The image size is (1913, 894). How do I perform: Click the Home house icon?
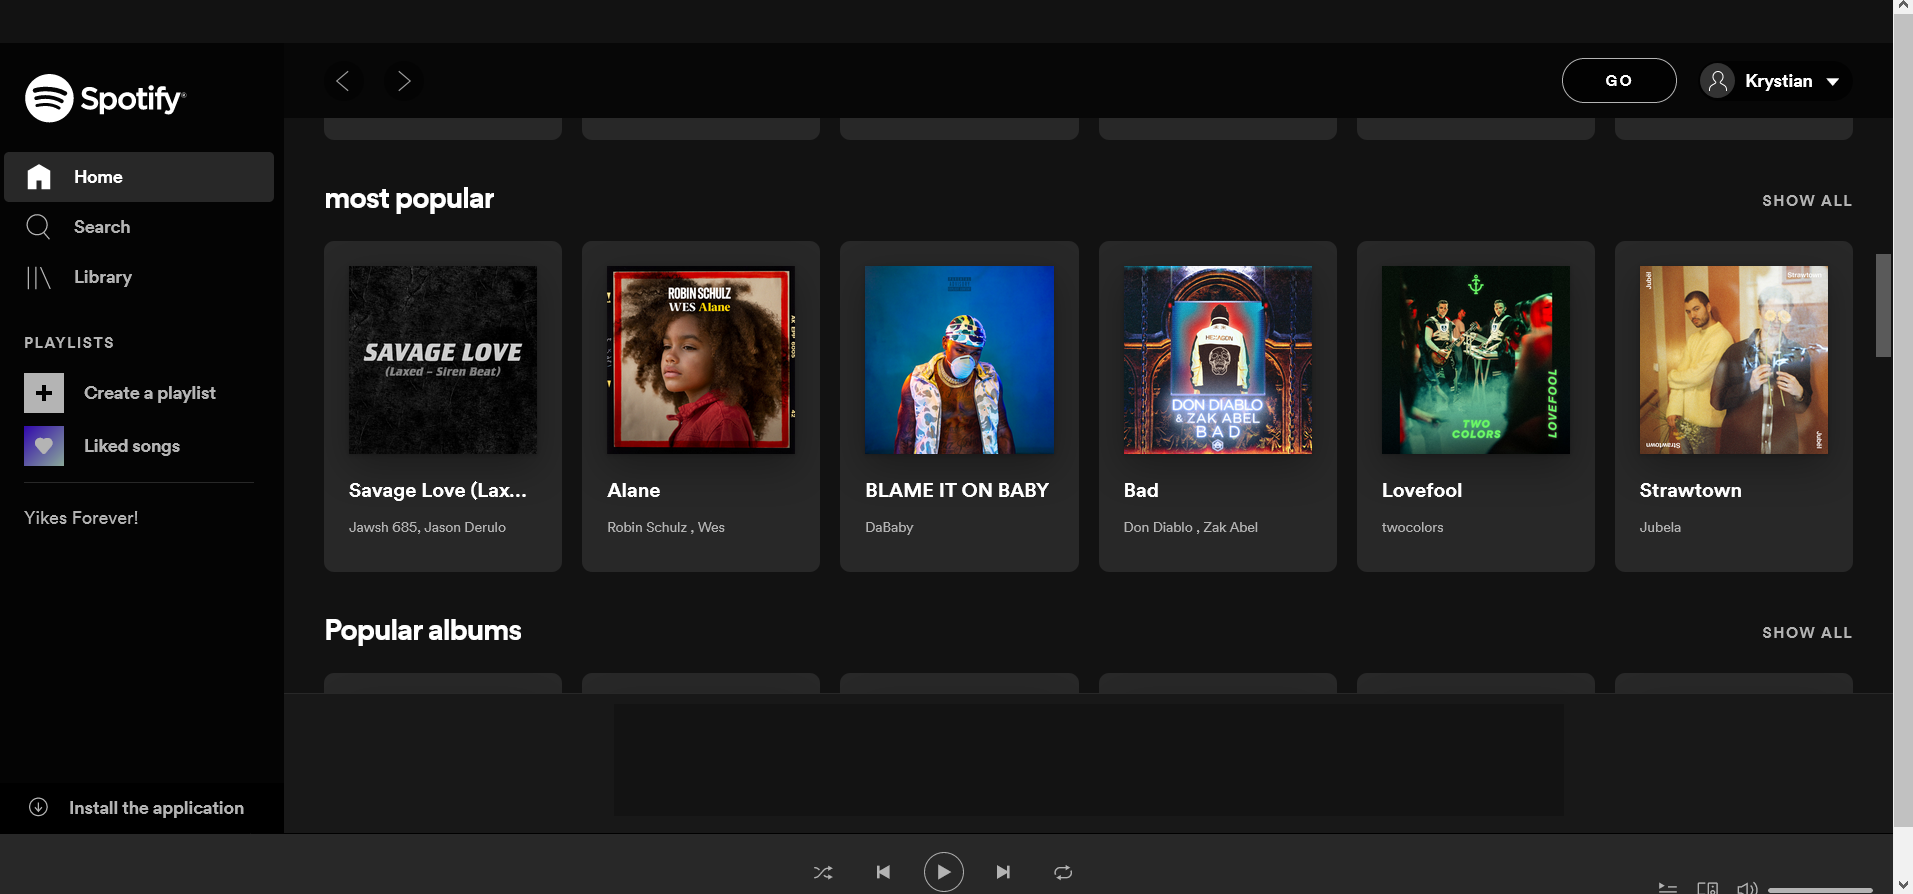38,177
